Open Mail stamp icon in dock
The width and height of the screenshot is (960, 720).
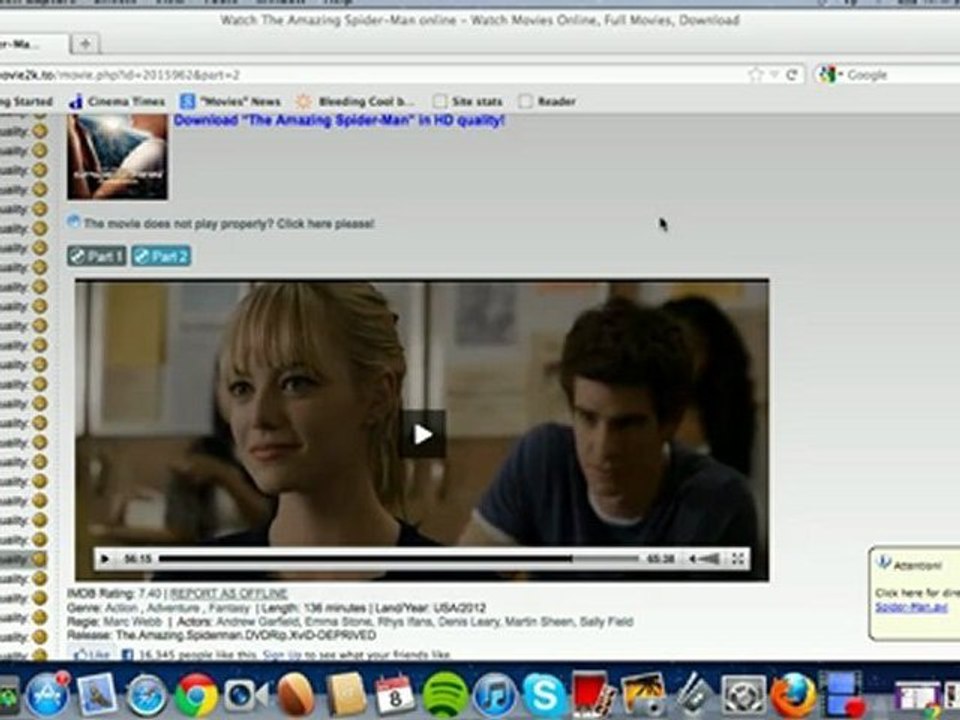tap(97, 695)
